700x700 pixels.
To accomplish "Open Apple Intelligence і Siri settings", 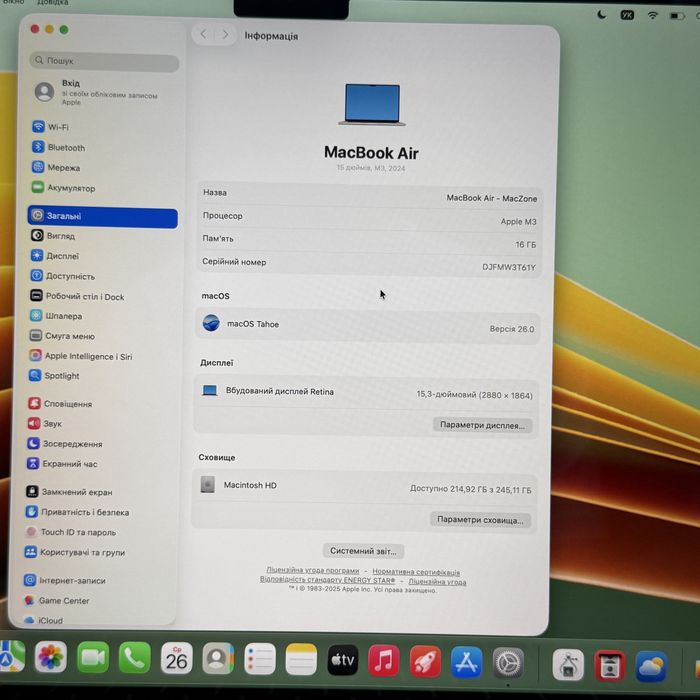I will pyautogui.click(x=81, y=356).
